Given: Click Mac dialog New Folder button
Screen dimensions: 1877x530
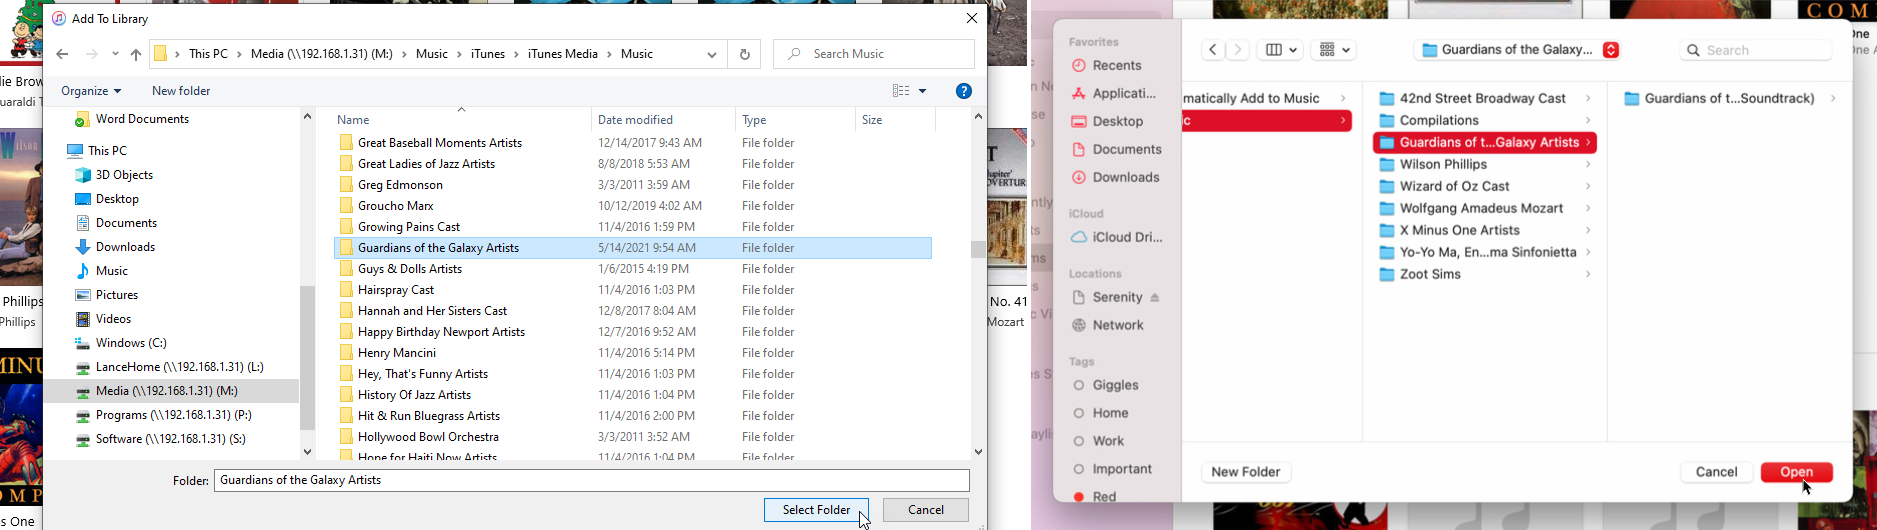Looking at the screenshot, I should 1246,472.
